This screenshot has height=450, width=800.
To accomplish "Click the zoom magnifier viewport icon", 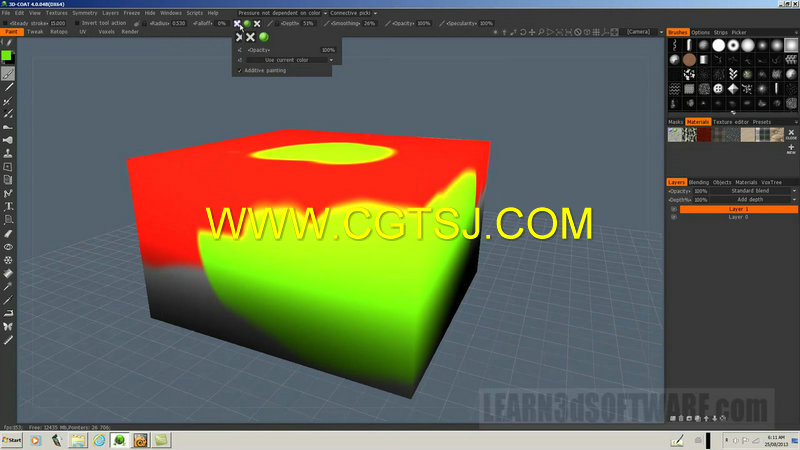I will [x=541, y=32].
